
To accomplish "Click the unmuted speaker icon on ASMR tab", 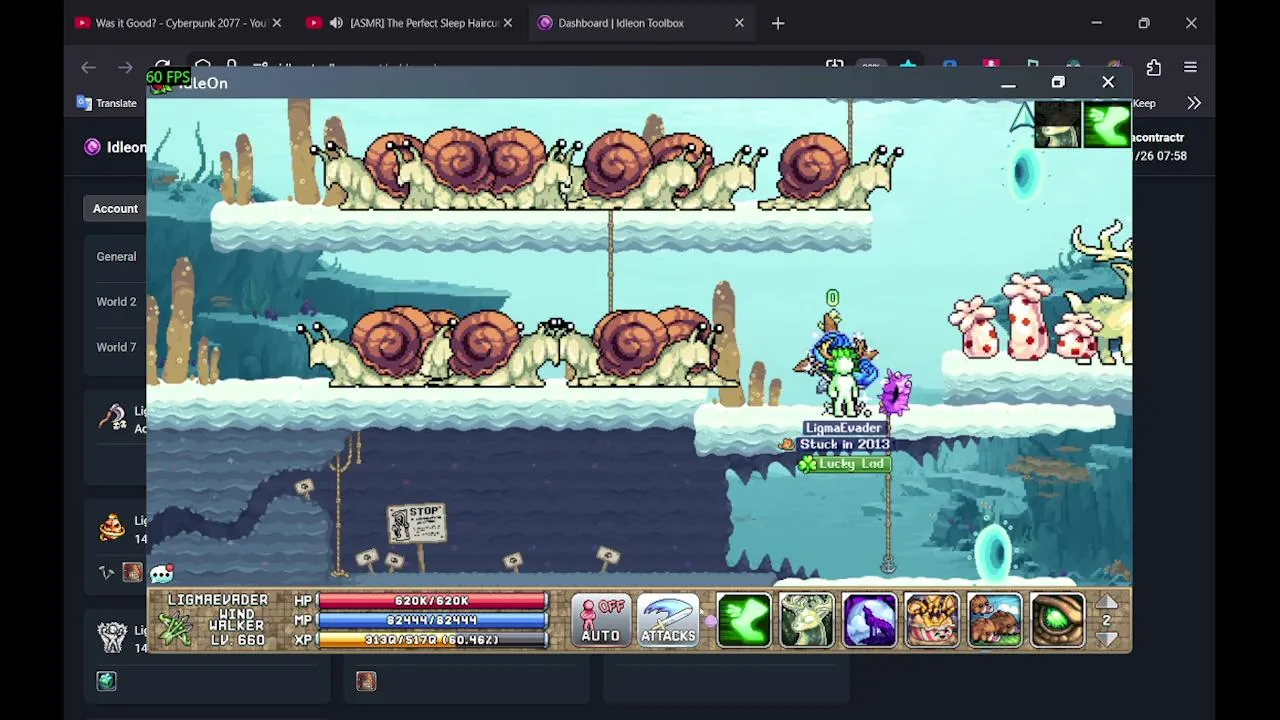I will [x=336, y=23].
